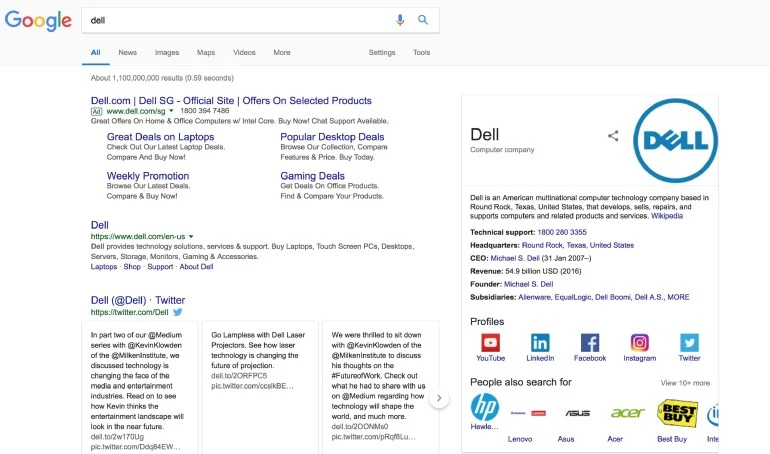Viewport: 770px width, 454px height.
Task: Click the voice search microphone icon
Action: pos(400,20)
